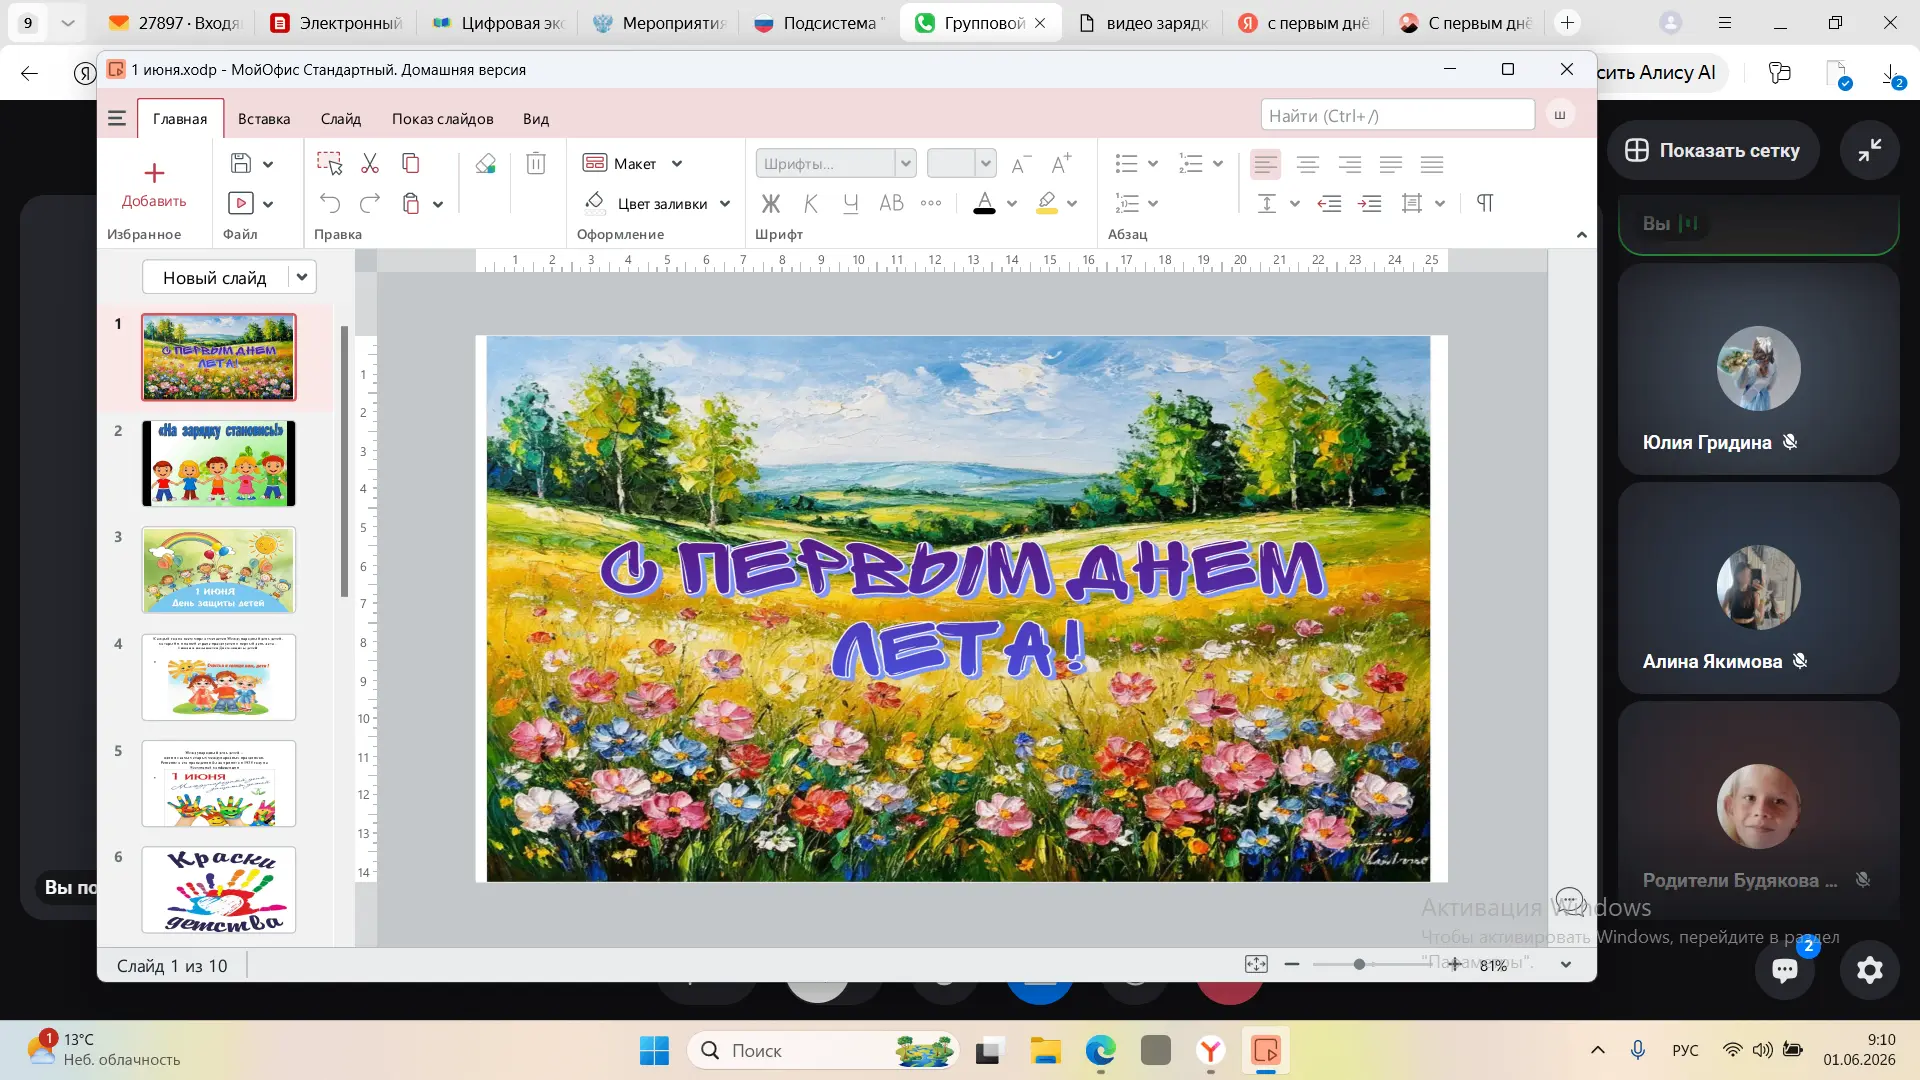Redo the last undone action

click(370, 204)
